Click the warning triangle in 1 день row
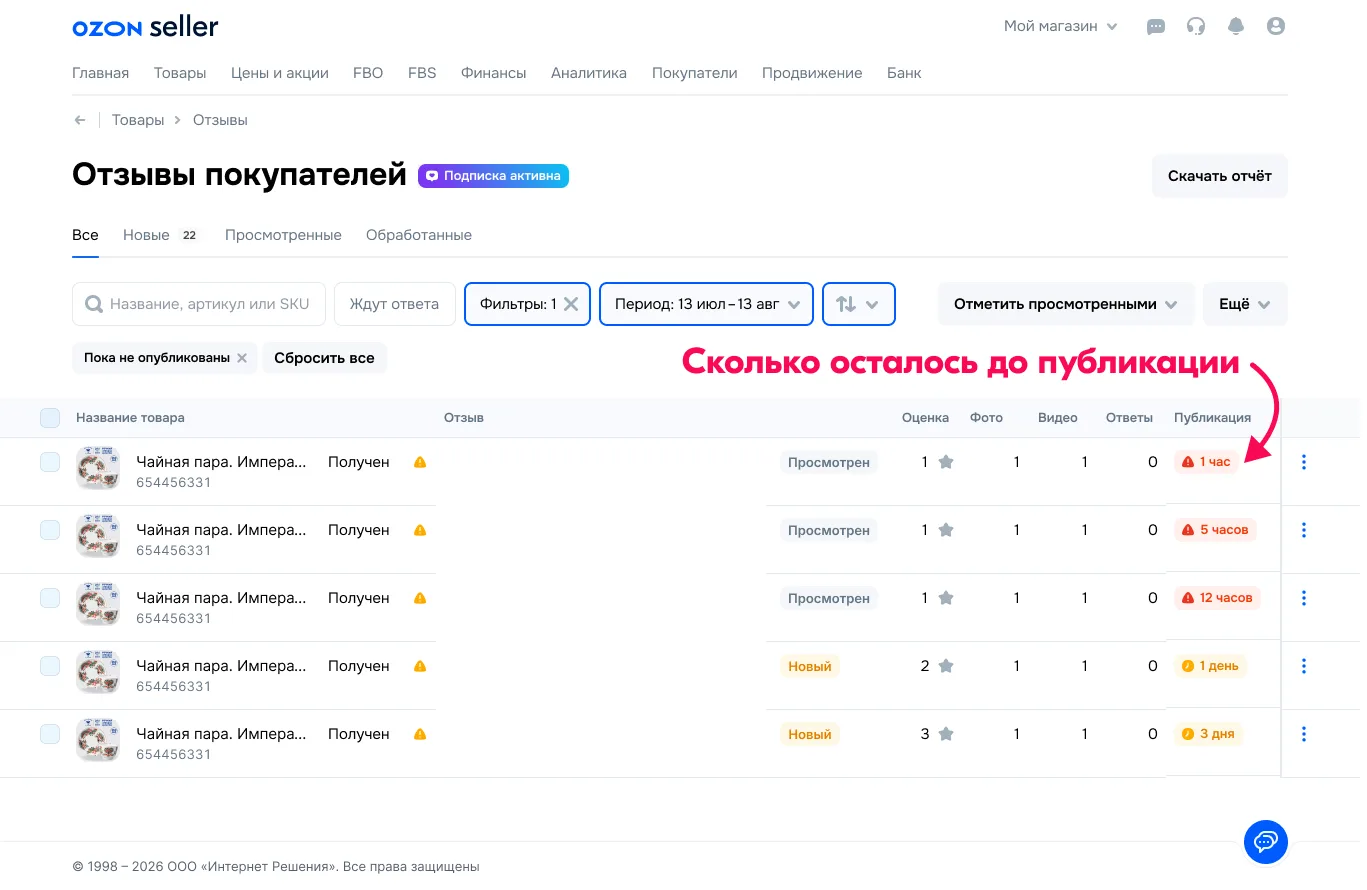Image resolution: width=1367 pixels, height=890 pixels. (420, 666)
